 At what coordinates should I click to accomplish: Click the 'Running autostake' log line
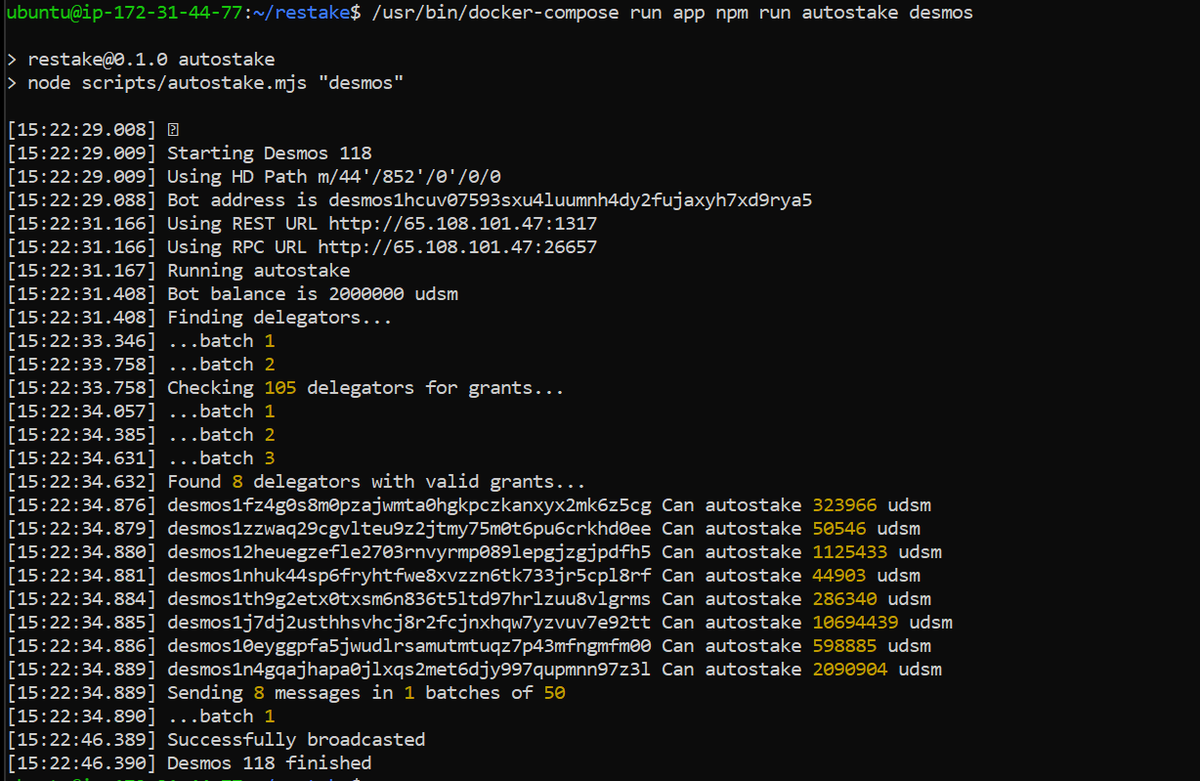pos(258,271)
